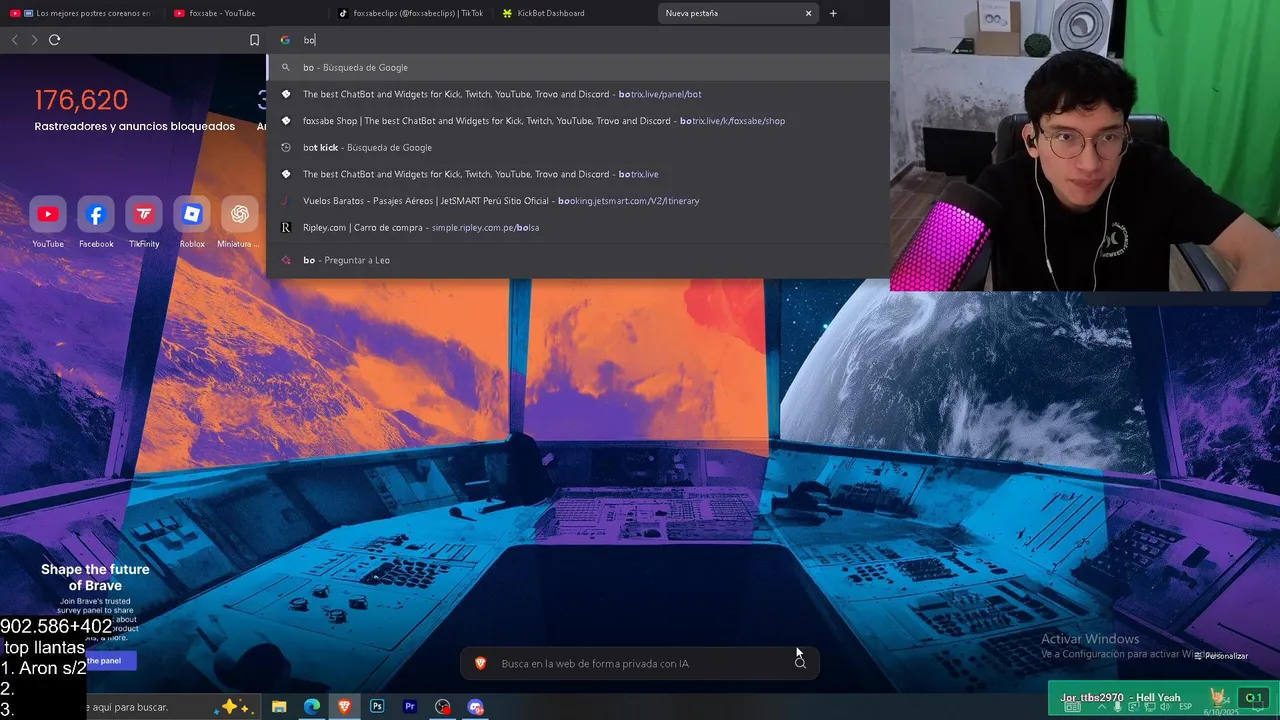Select the plain botrix.live suggestion
The width and height of the screenshot is (1280, 720).
[x=578, y=174]
